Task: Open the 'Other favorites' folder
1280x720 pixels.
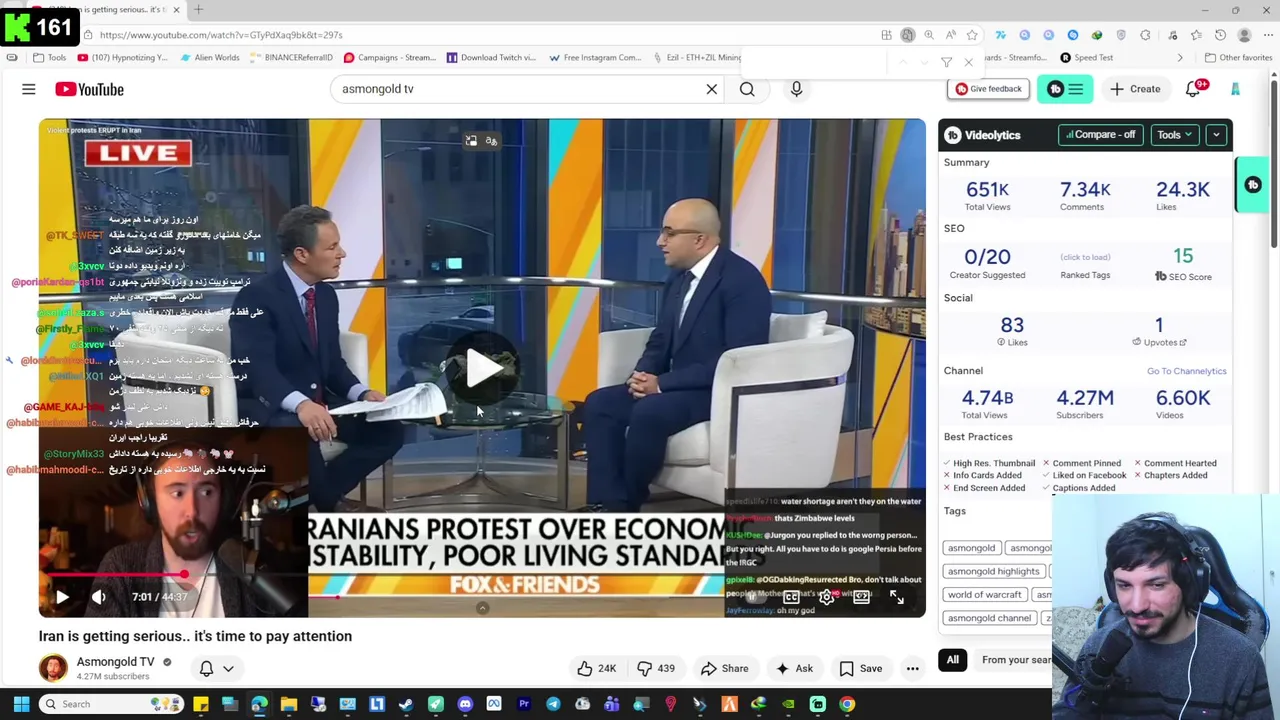Action: click(1238, 58)
